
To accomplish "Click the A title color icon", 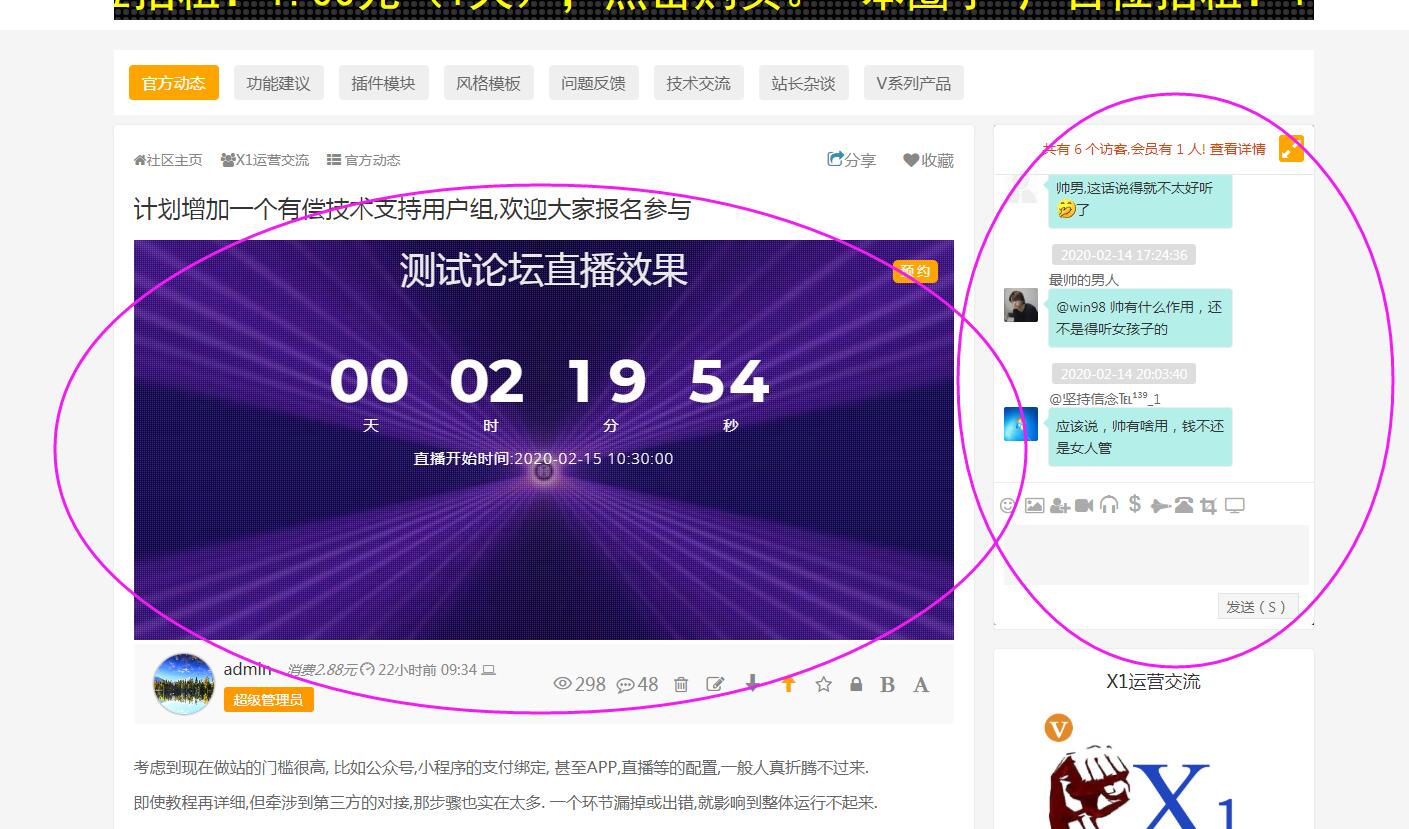I will pyautogui.click(x=921, y=685).
